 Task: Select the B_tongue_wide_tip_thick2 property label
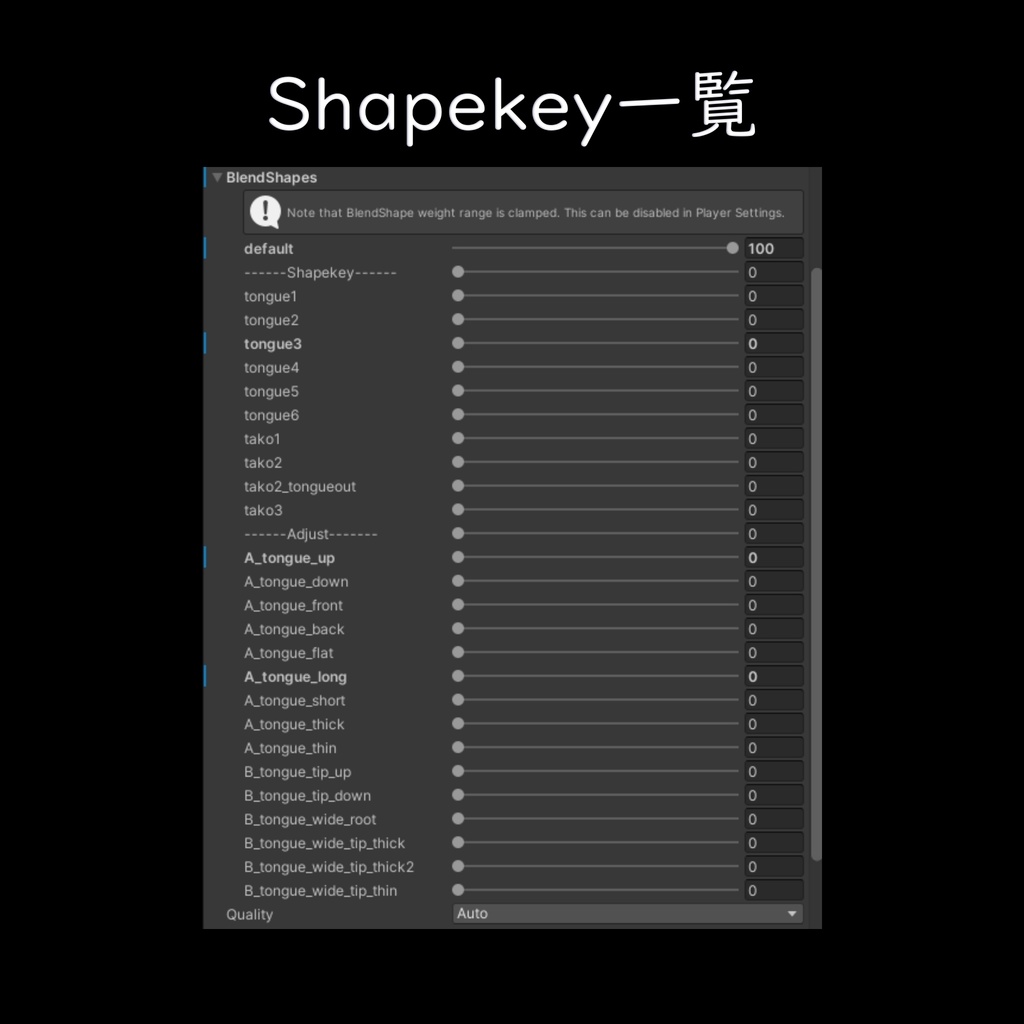pos(328,867)
